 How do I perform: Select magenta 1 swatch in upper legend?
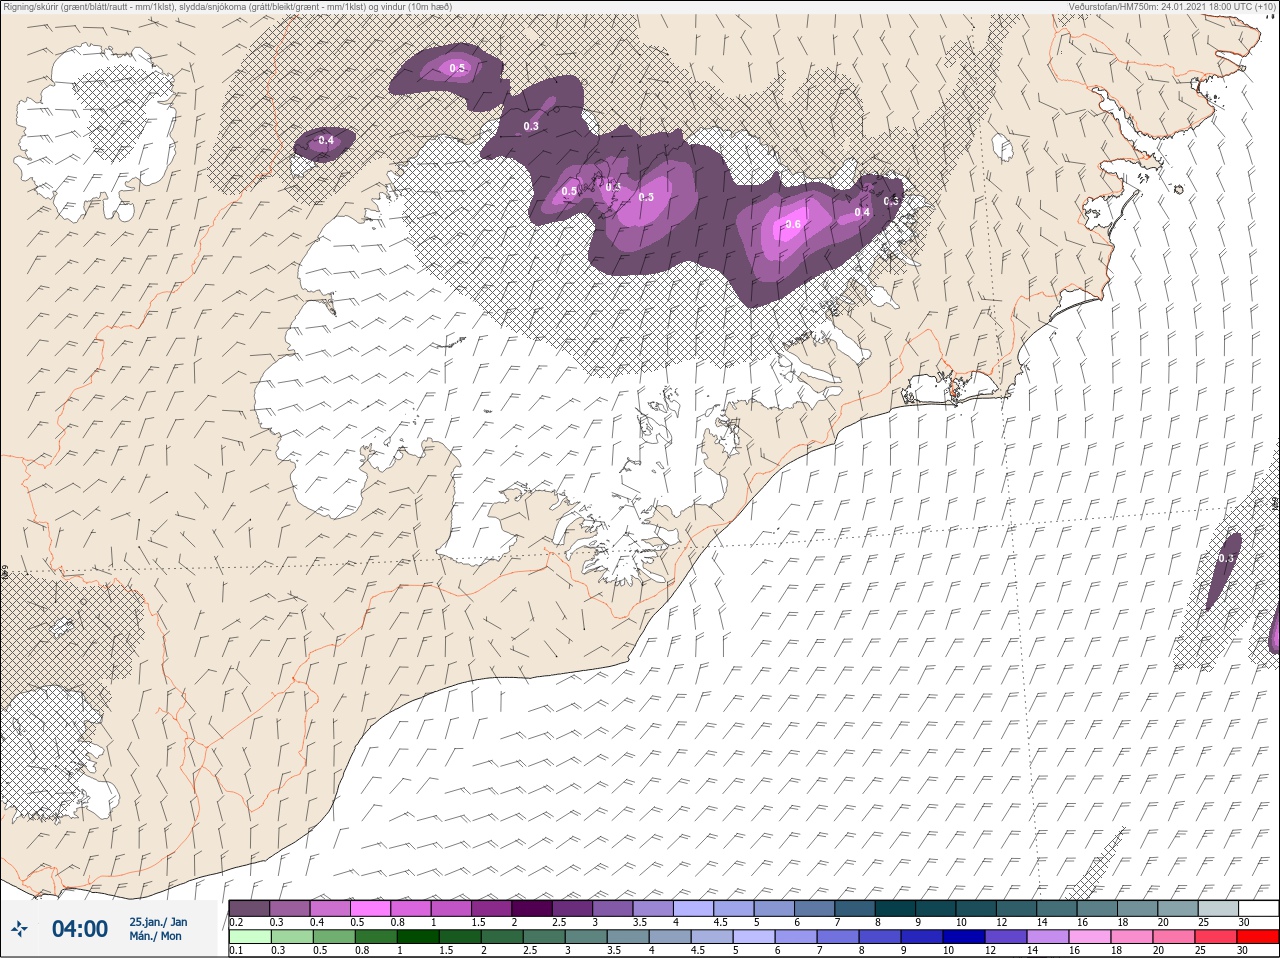(451, 908)
